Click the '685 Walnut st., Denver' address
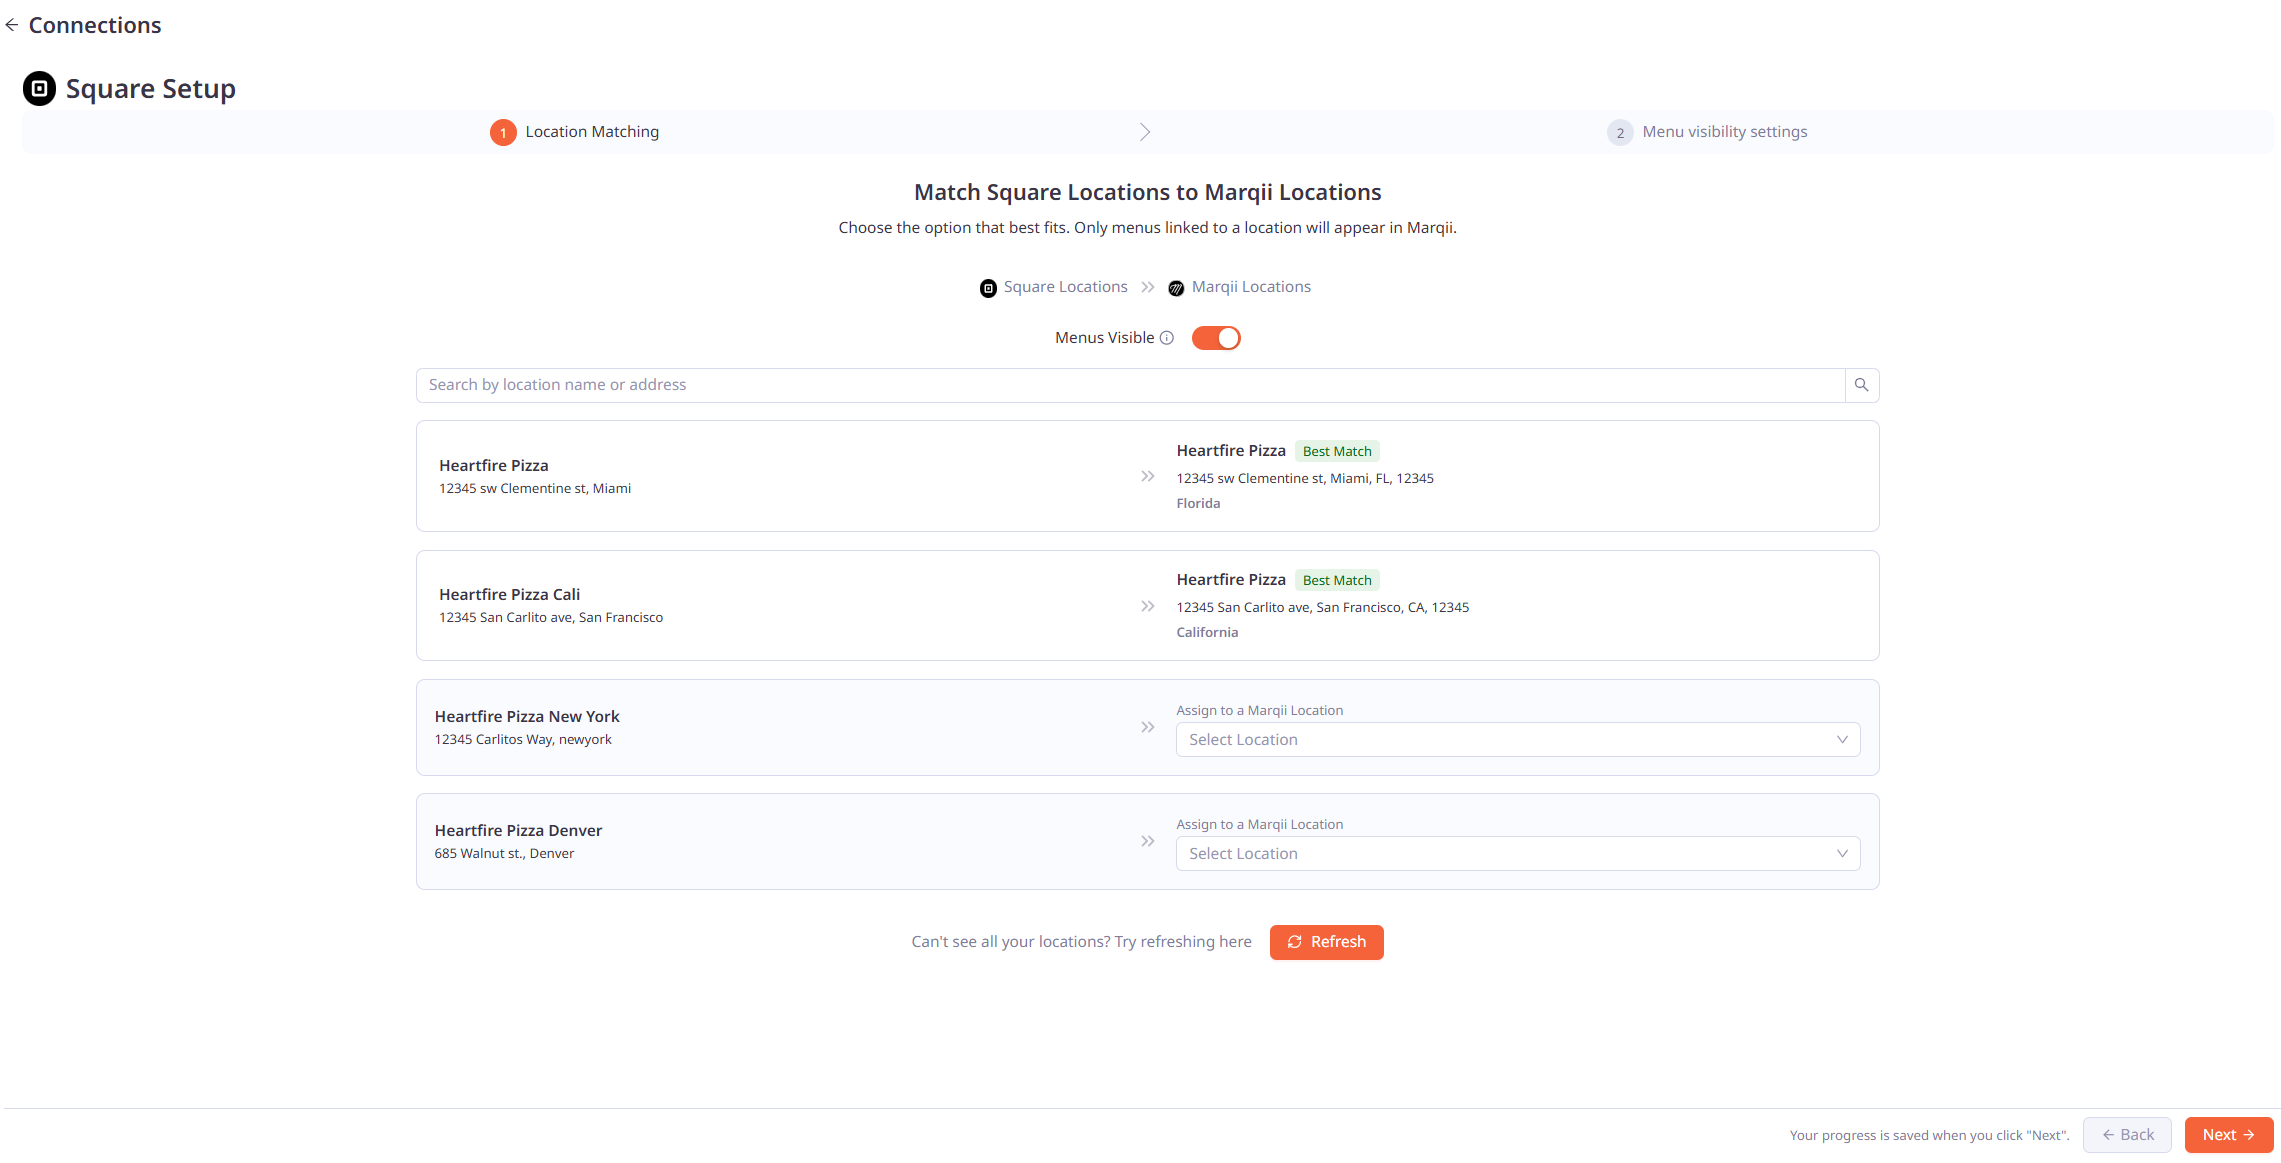Viewport: 2281px width, 1163px height. coord(504,853)
